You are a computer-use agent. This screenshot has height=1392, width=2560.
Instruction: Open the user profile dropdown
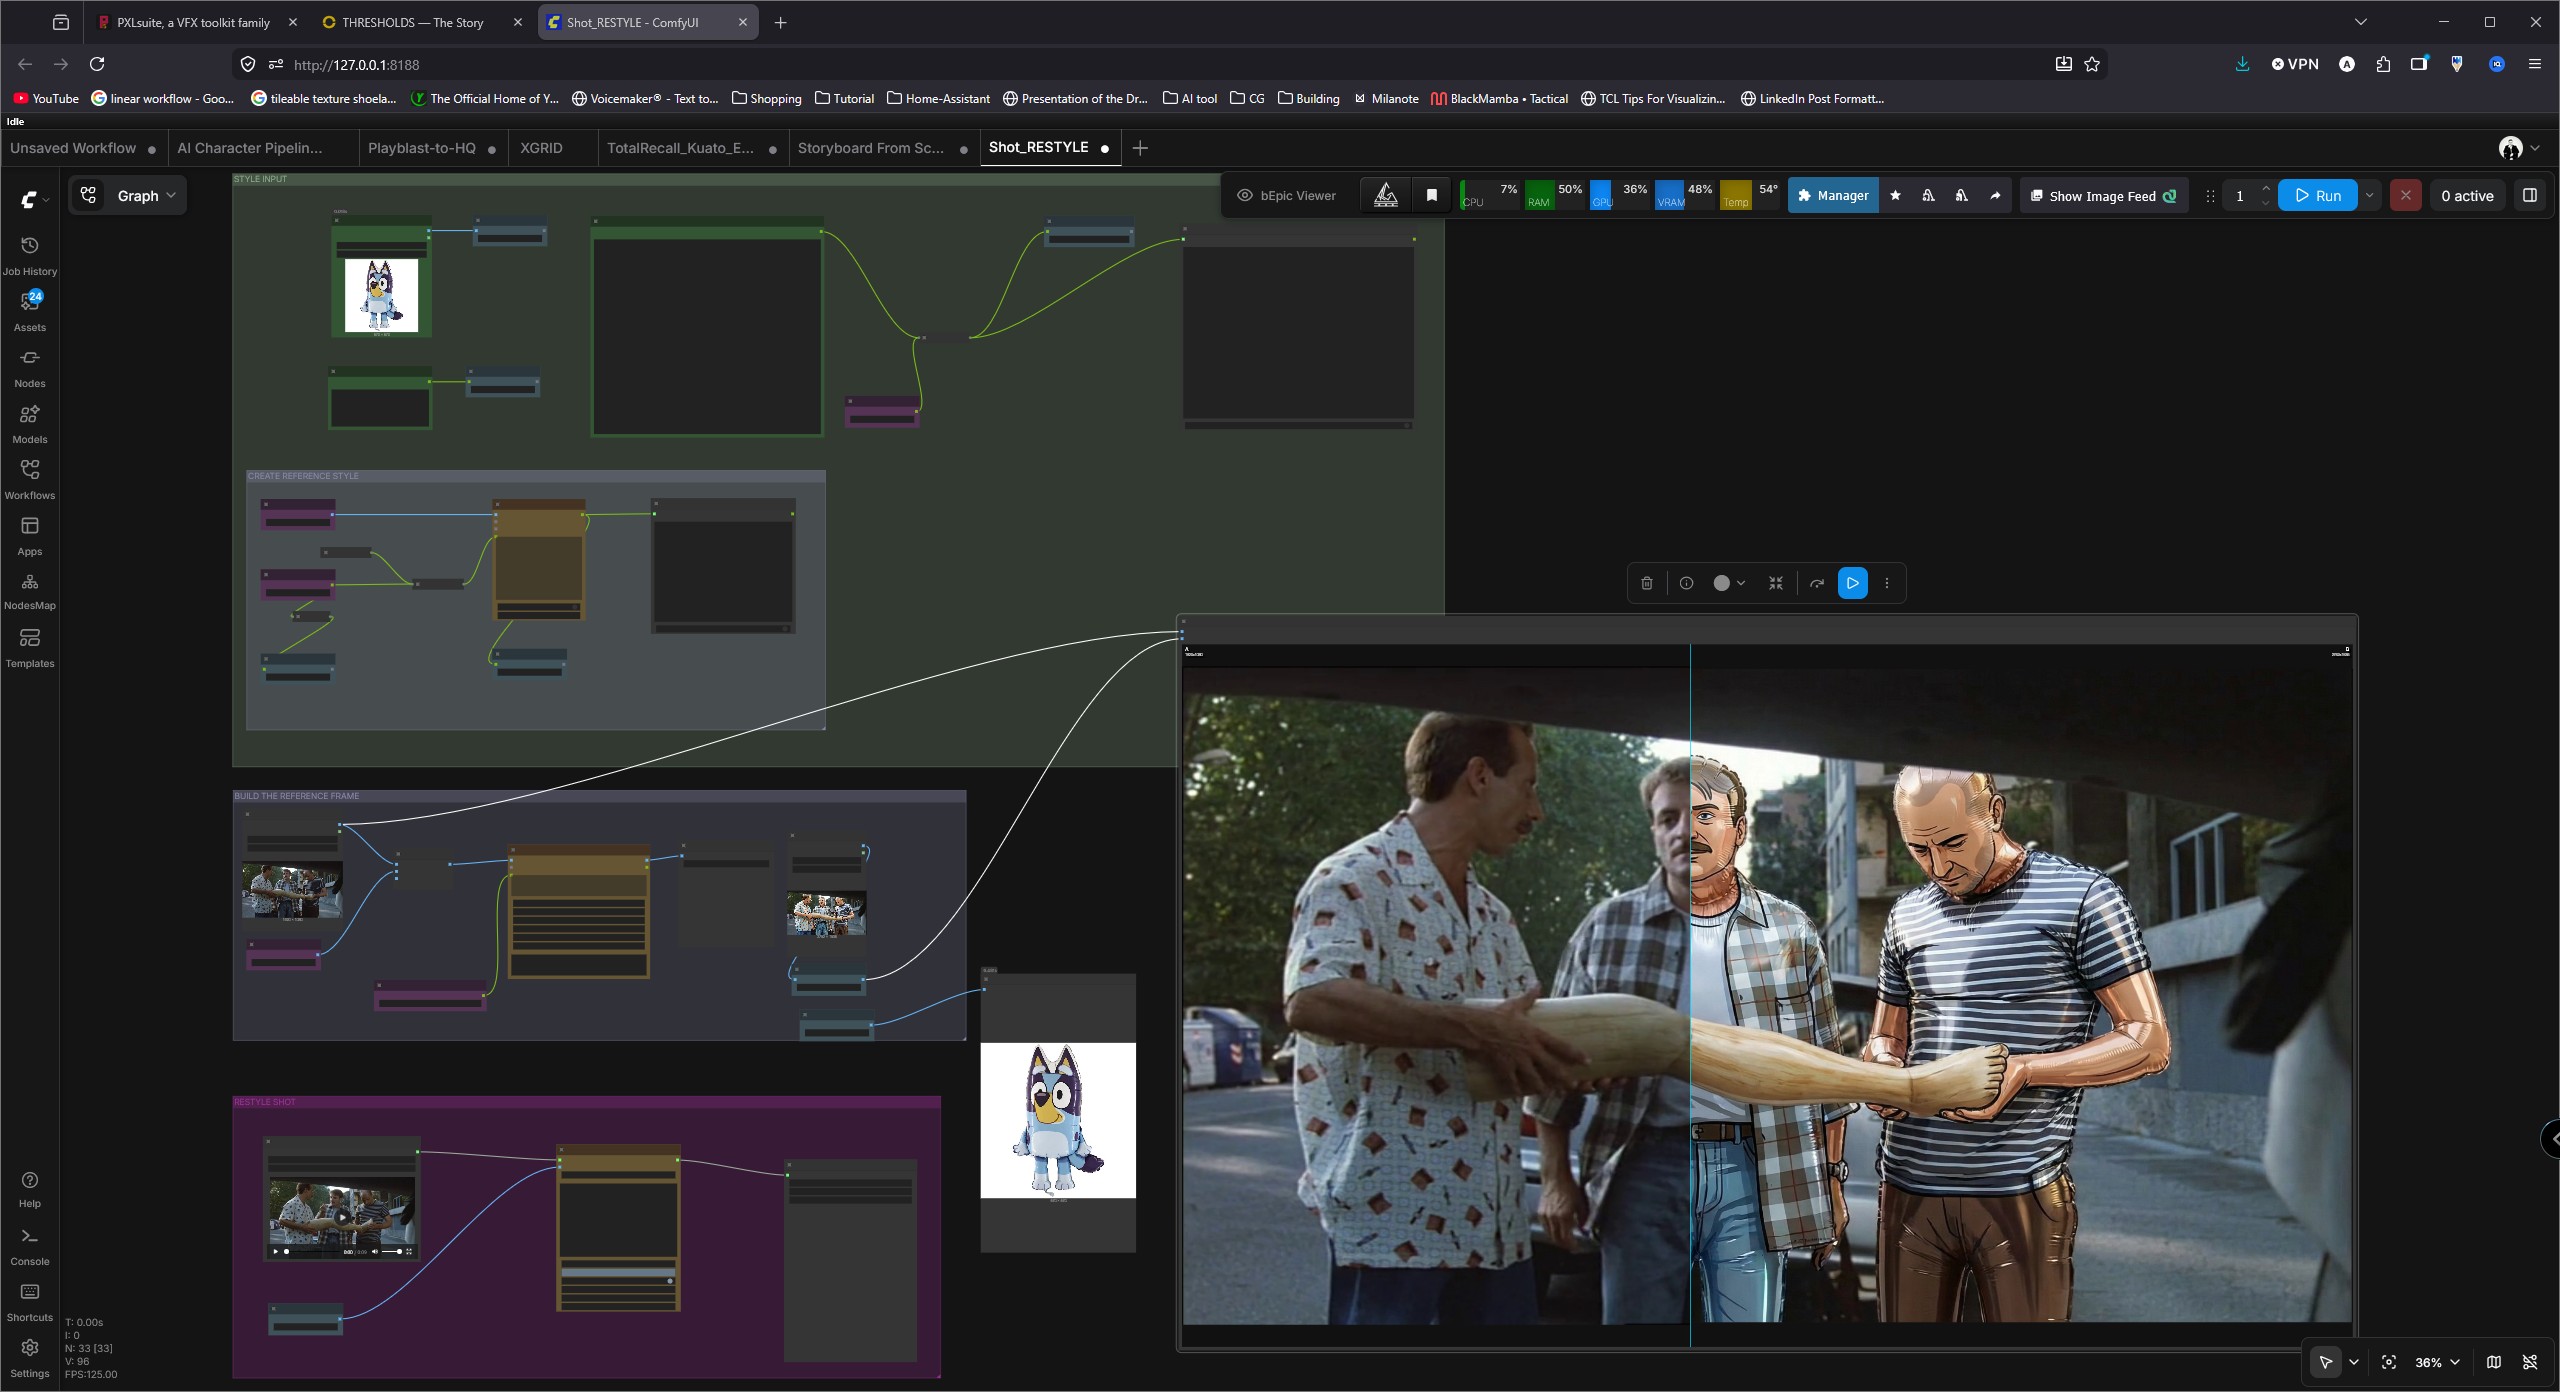[x=2519, y=148]
